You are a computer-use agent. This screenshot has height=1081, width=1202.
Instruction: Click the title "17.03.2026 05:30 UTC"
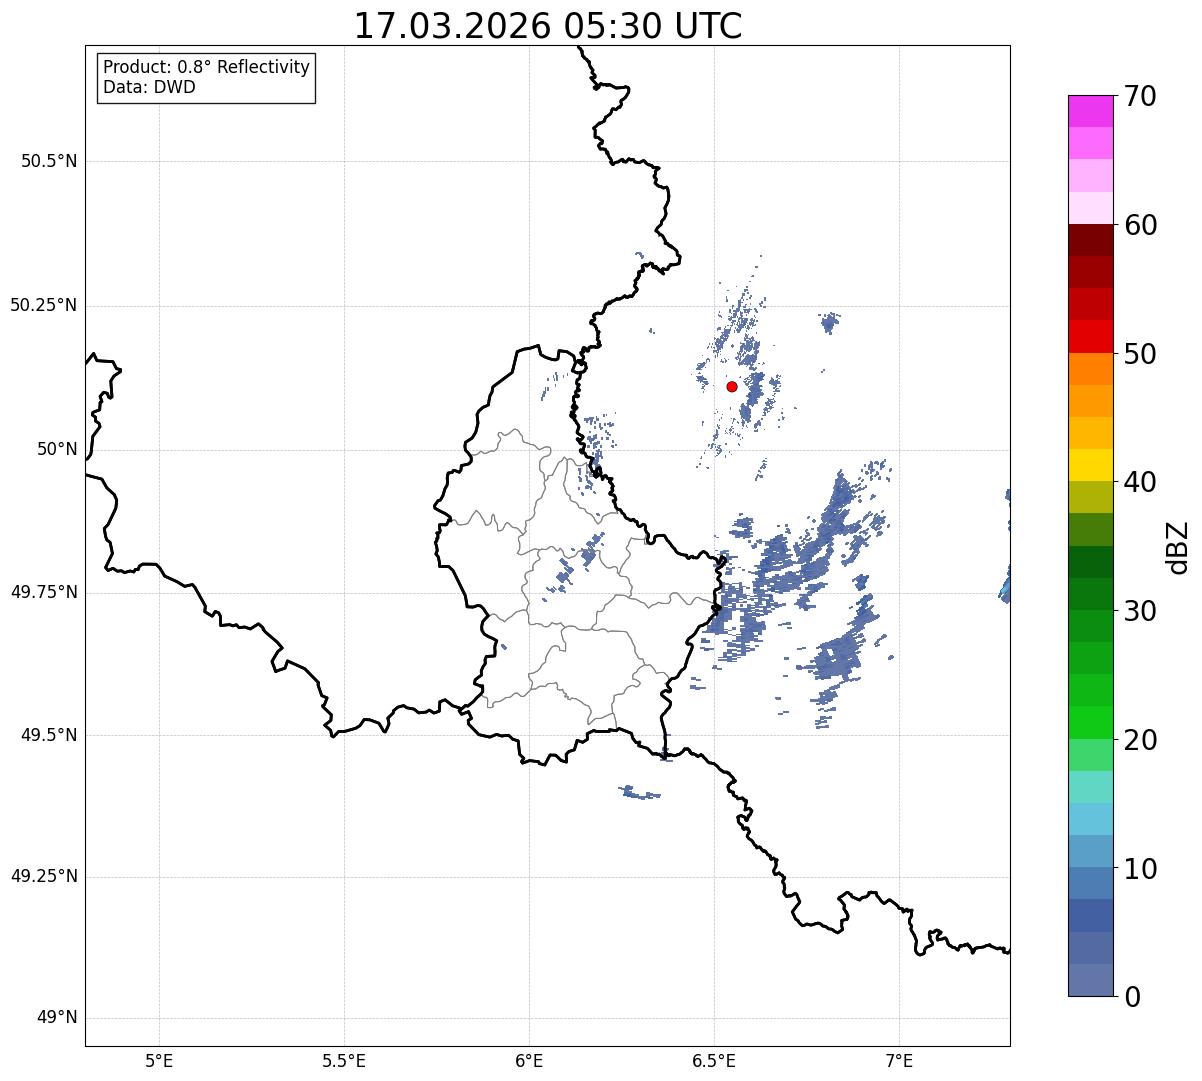click(x=548, y=26)
